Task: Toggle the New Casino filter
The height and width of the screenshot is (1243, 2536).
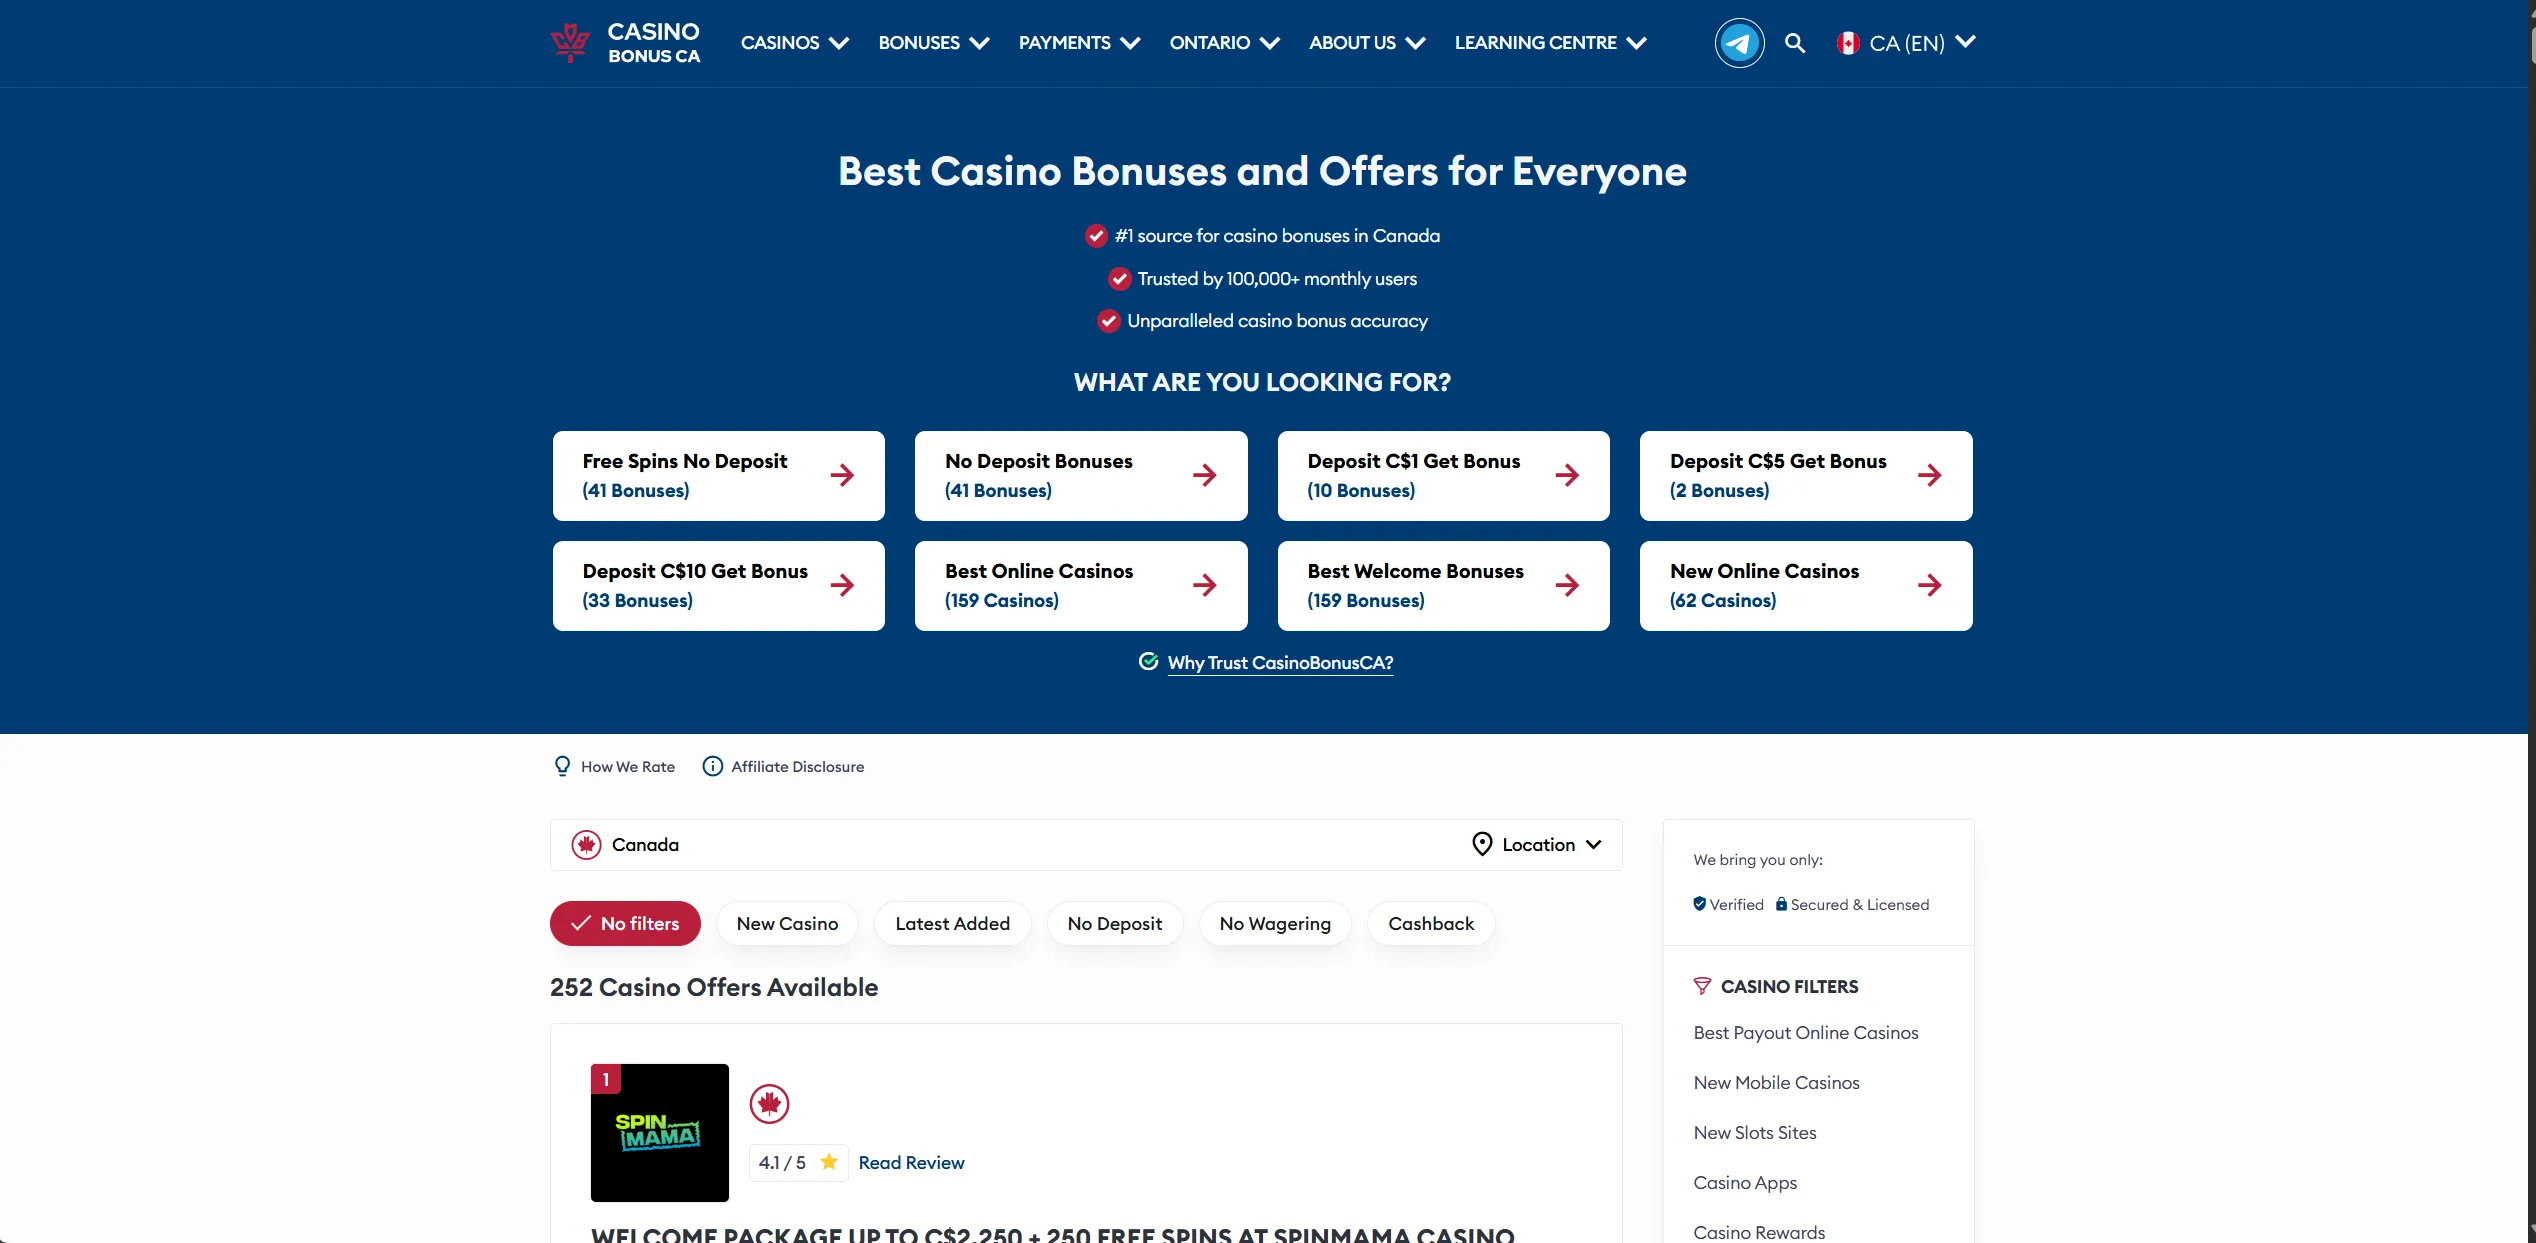Action: (787, 924)
